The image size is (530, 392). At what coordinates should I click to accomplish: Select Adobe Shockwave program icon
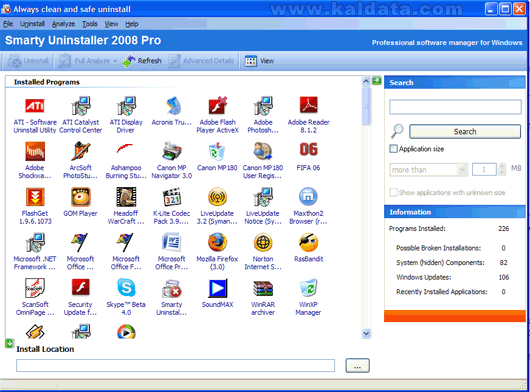(x=35, y=151)
